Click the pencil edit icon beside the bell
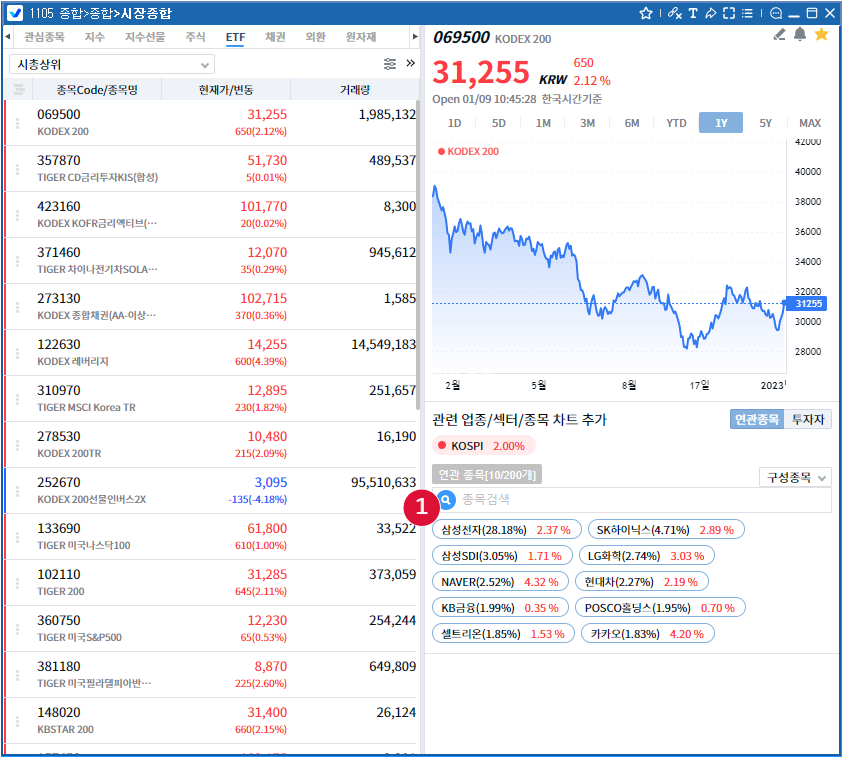 780,35
